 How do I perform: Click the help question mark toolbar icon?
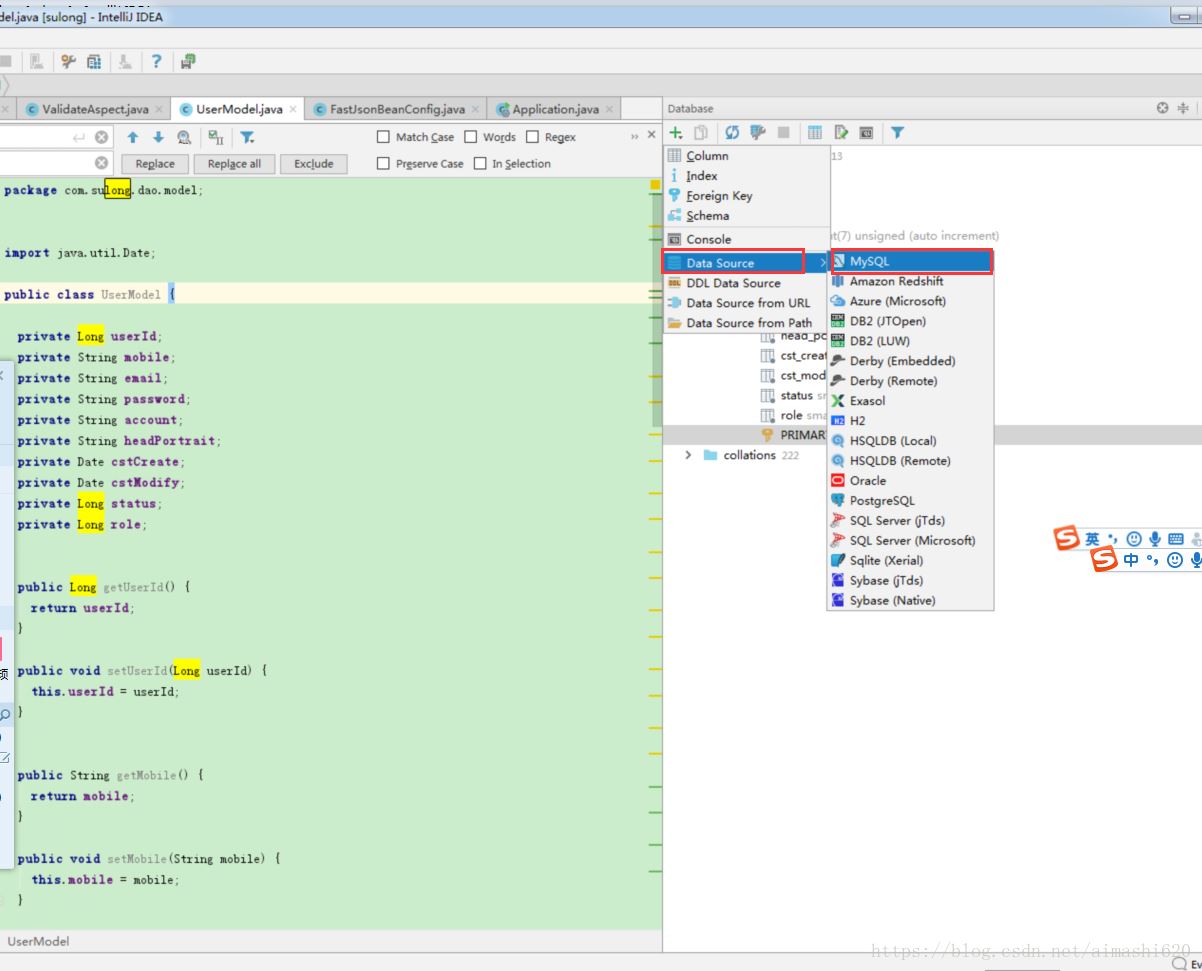[157, 61]
